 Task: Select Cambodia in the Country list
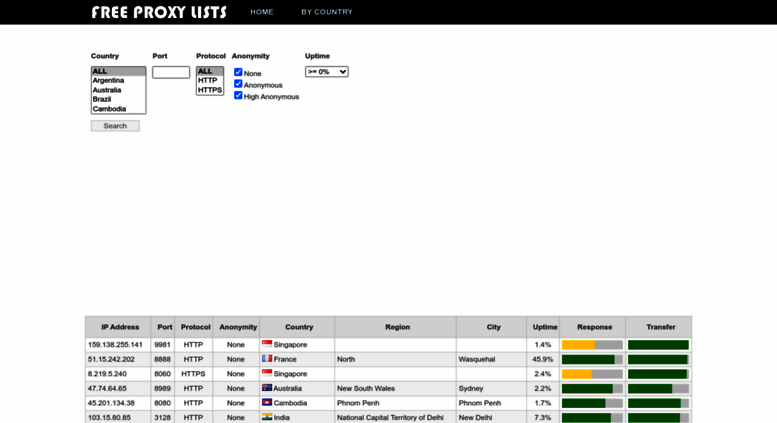118,109
